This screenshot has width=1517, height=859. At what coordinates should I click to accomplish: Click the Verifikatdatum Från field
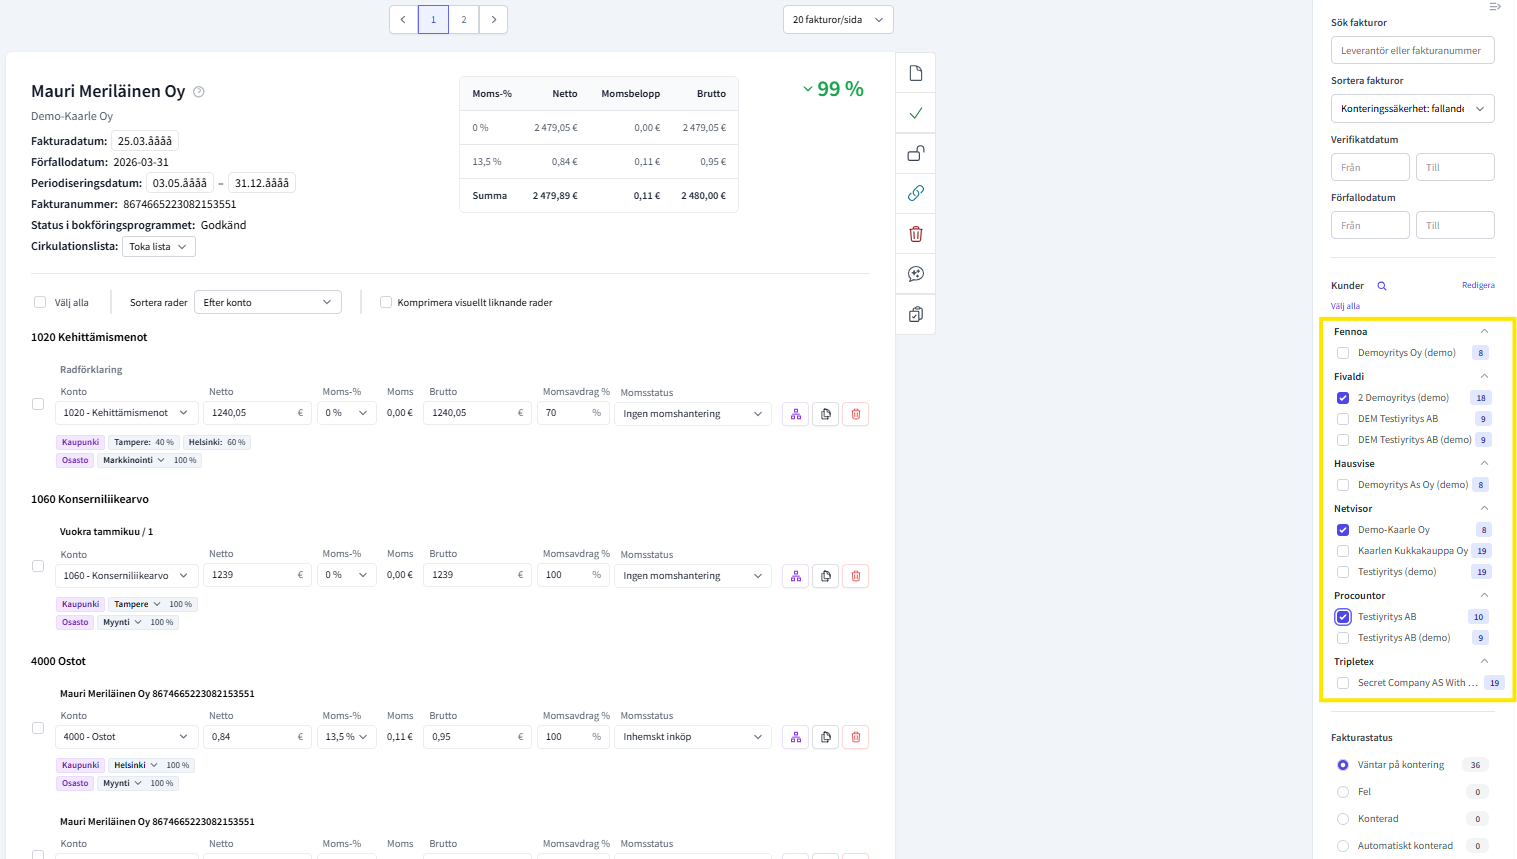tap(1370, 167)
